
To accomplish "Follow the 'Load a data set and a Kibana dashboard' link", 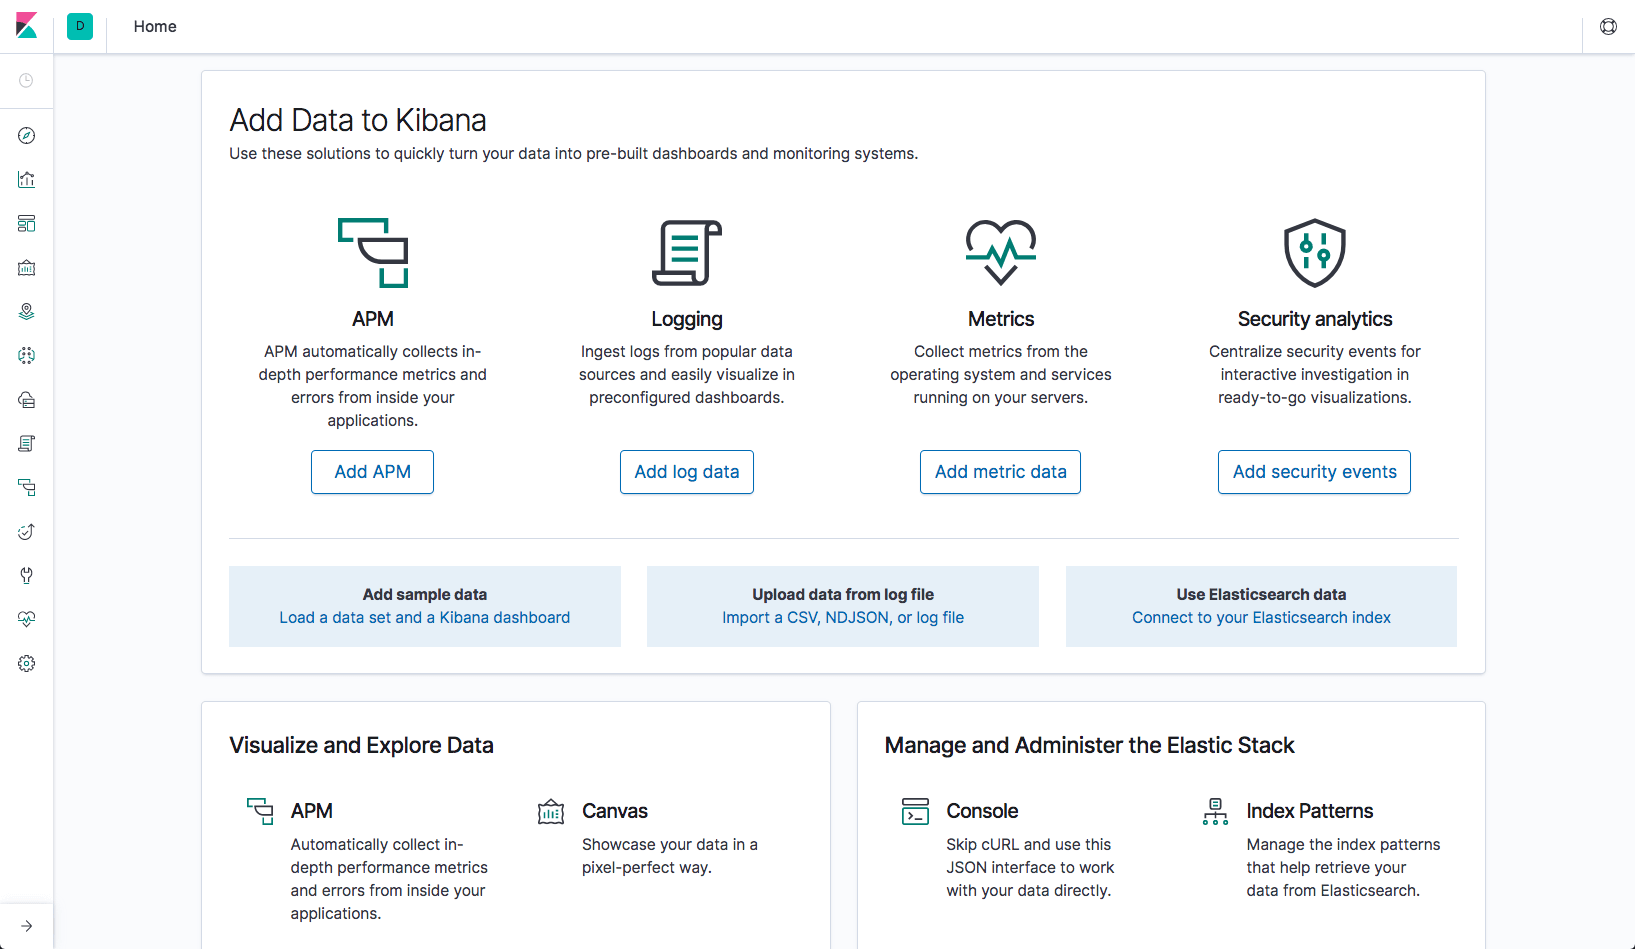I will (425, 618).
